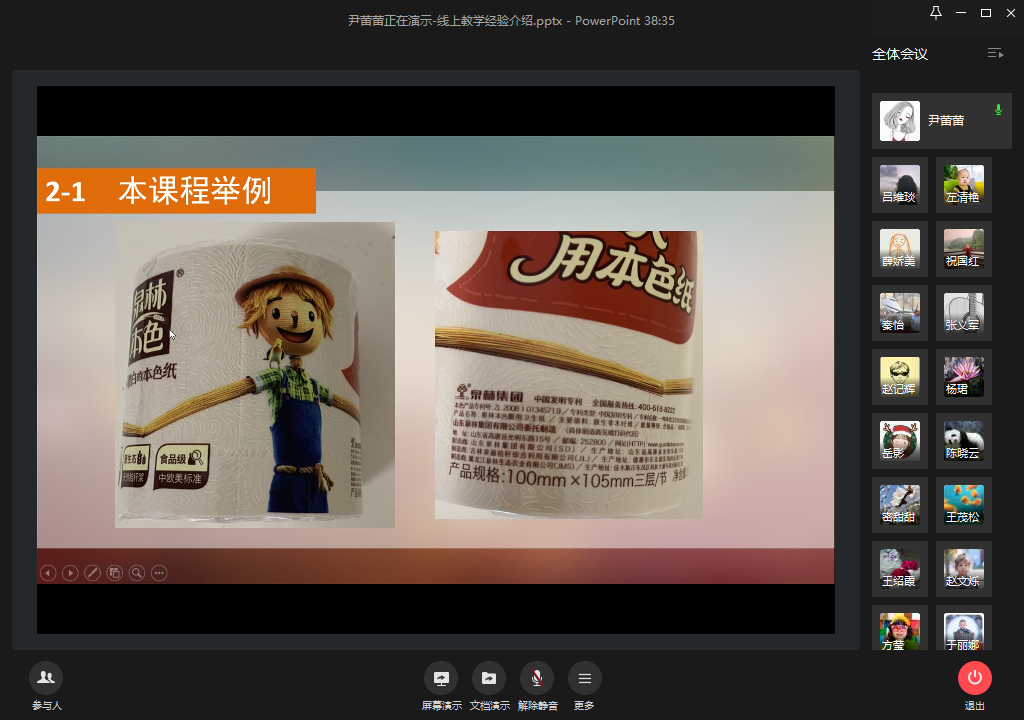Screen dimensions: 1024x720
Task: Unmute microphone with 解除静音
Action: point(537,678)
